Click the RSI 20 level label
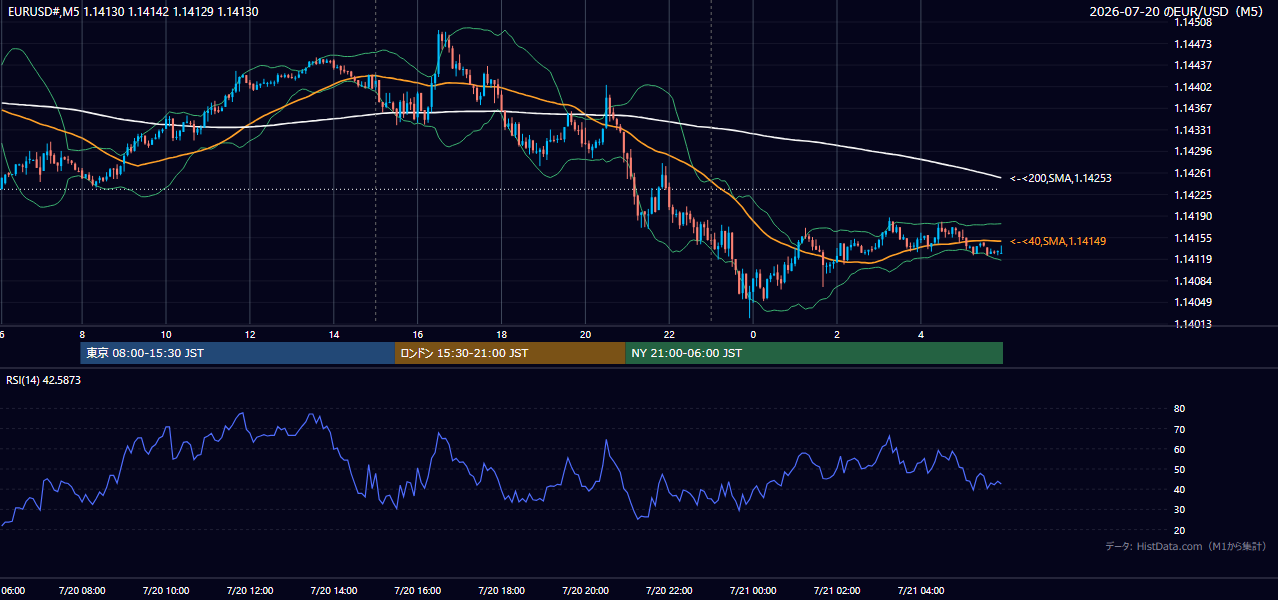Viewport: 1278px width, 600px height. (1179, 530)
